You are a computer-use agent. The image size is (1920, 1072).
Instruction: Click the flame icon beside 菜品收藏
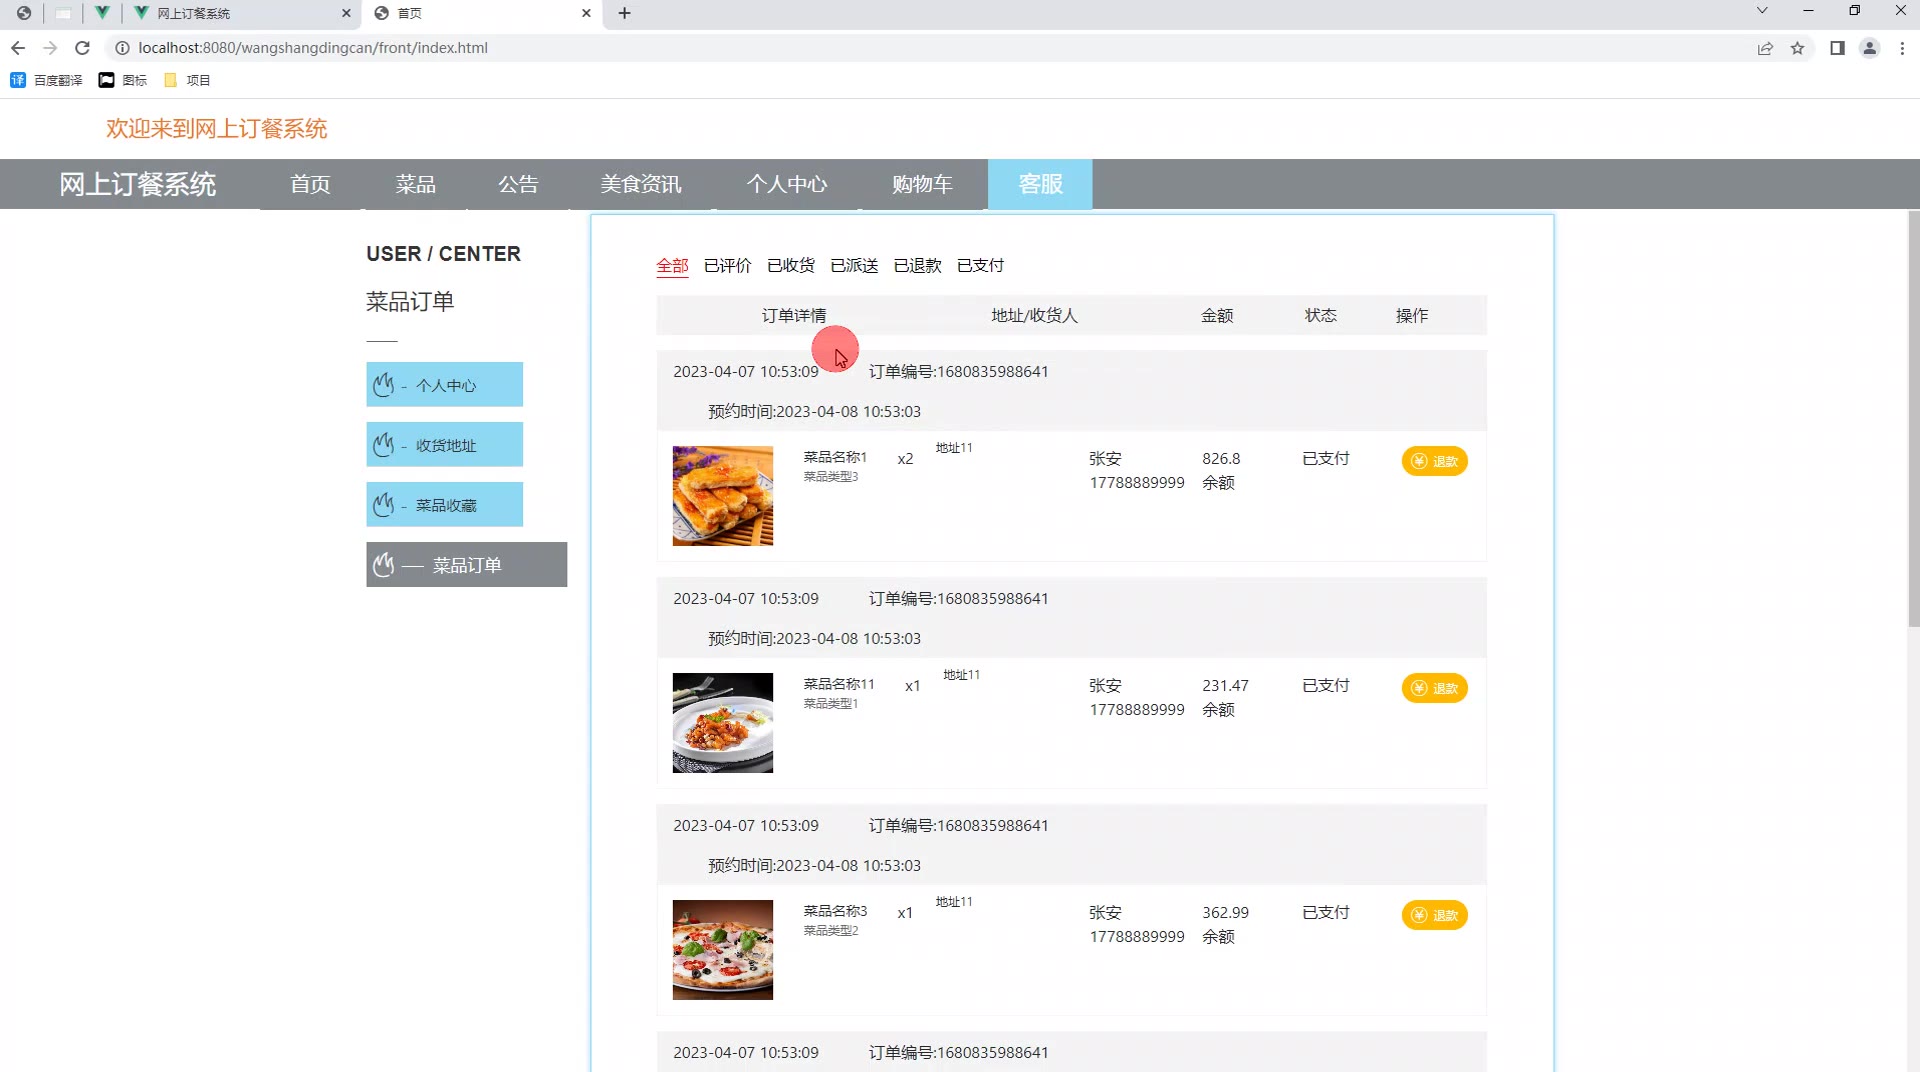point(383,504)
